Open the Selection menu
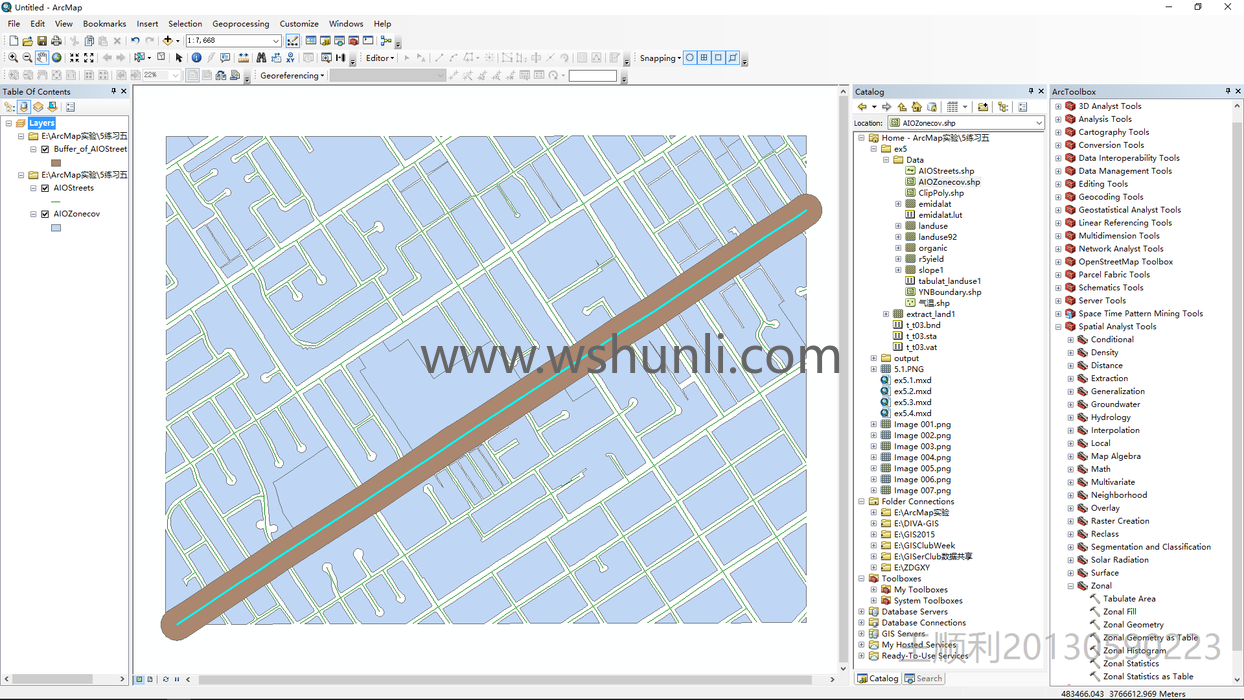This screenshot has width=1244, height=700. coord(185,24)
